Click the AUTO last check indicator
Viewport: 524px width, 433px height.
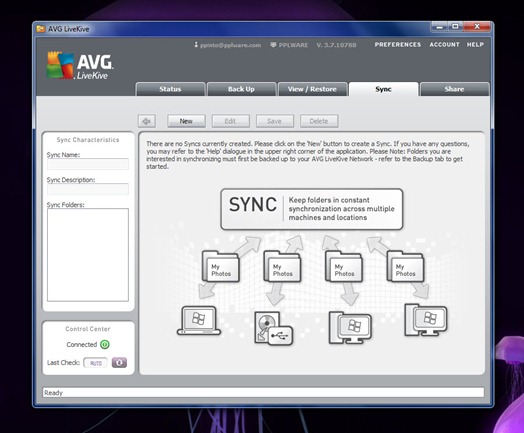(96, 363)
